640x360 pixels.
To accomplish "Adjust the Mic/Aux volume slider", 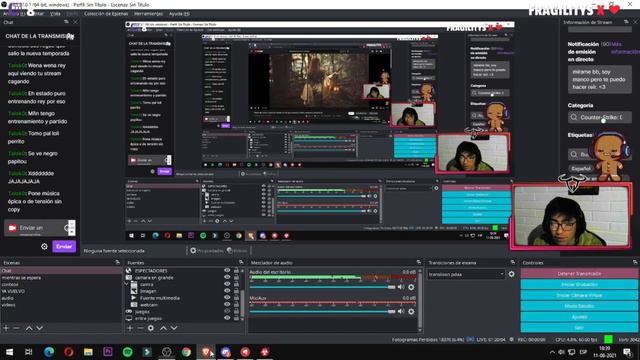I will click(x=322, y=311).
